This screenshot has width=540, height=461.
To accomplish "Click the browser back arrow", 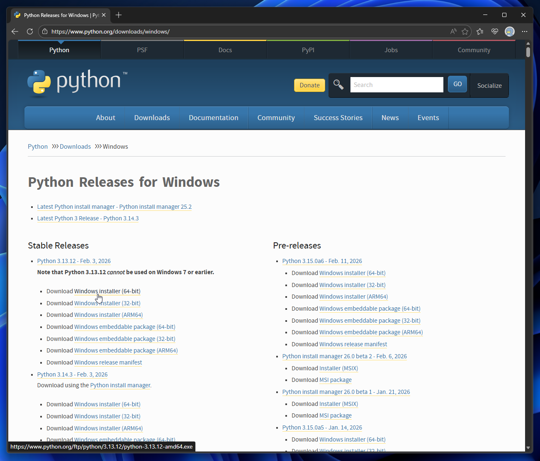I will click(x=15, y=32).
